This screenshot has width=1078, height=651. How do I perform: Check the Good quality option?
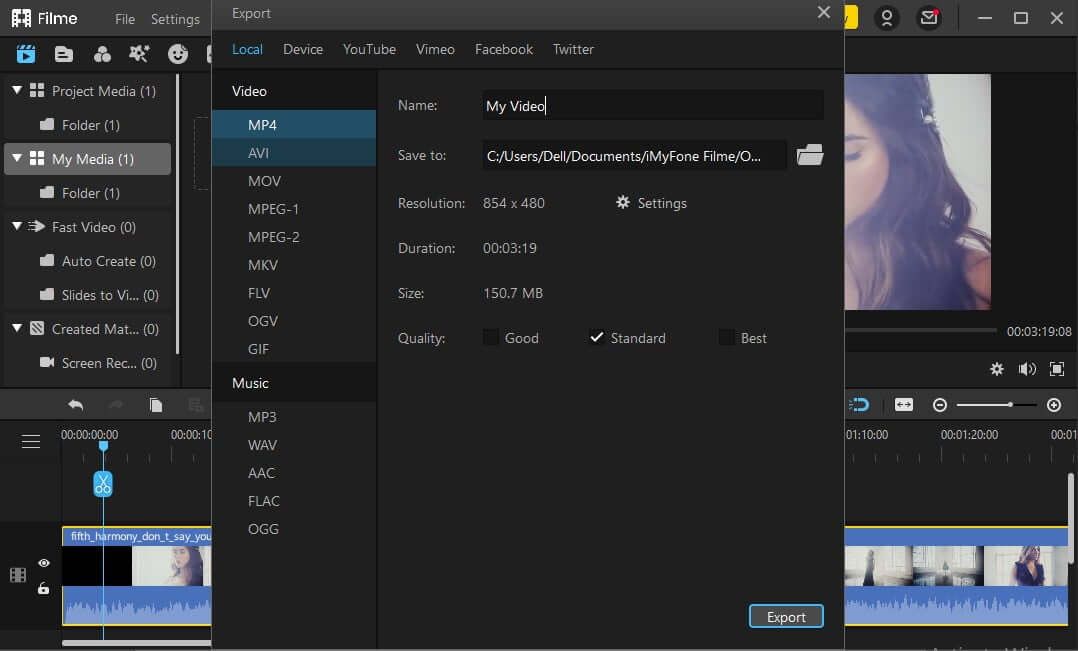coord(491,338)
